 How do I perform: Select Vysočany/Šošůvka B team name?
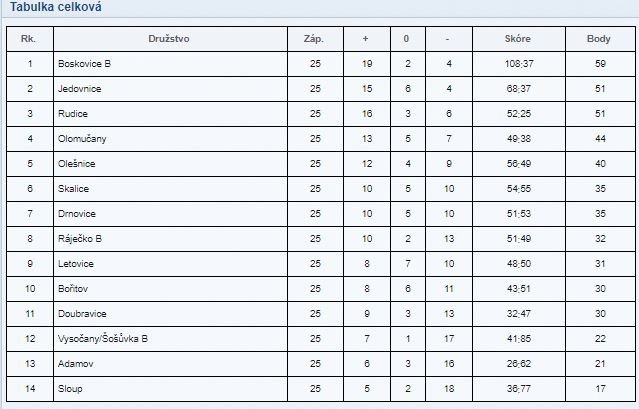tap(103, 339)
